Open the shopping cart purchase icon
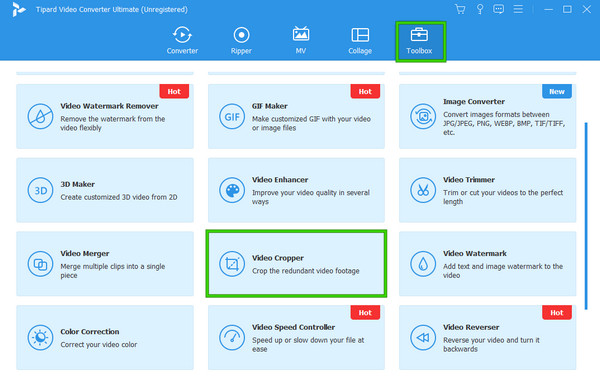The width and height of the screenshot is (600, 378). [460, 9]
